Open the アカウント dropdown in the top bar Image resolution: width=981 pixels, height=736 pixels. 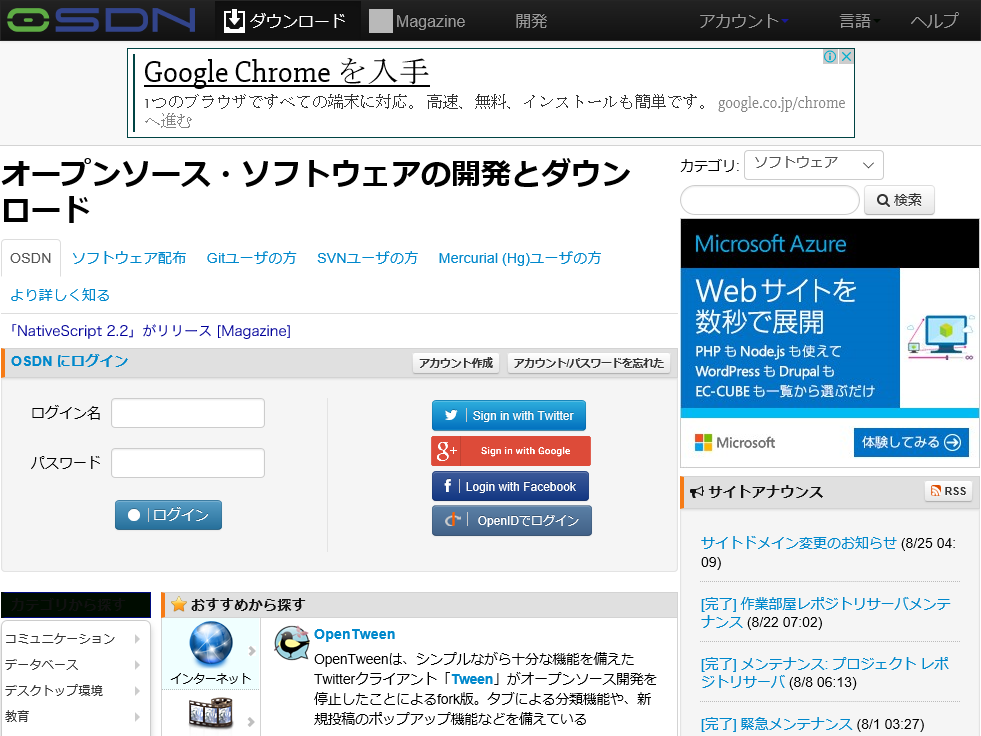tap(742, 19)
